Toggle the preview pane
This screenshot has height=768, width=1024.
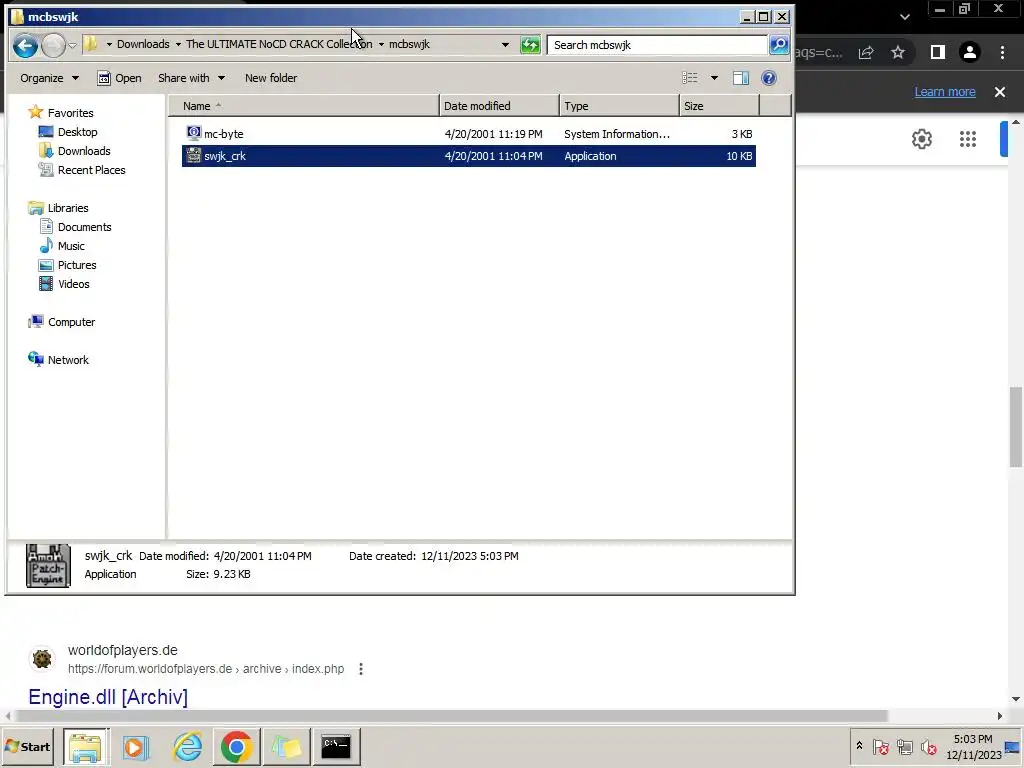[741, 78]
